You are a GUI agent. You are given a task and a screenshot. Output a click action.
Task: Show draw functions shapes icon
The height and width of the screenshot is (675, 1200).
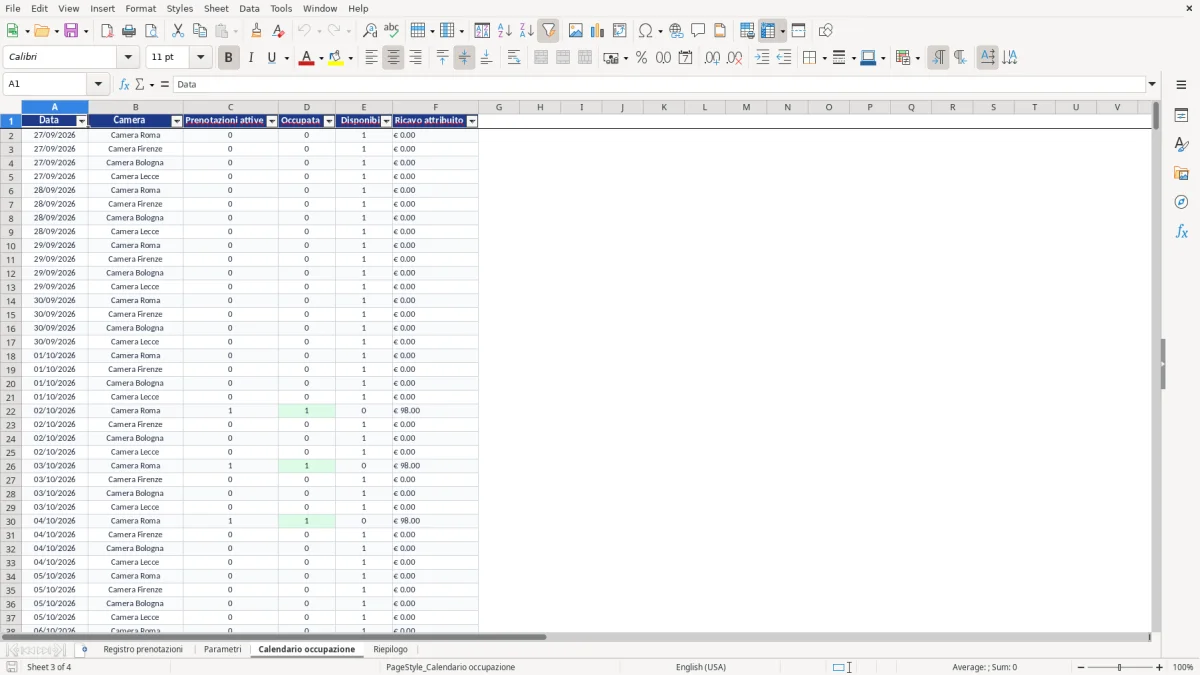[x=826, y=31]
